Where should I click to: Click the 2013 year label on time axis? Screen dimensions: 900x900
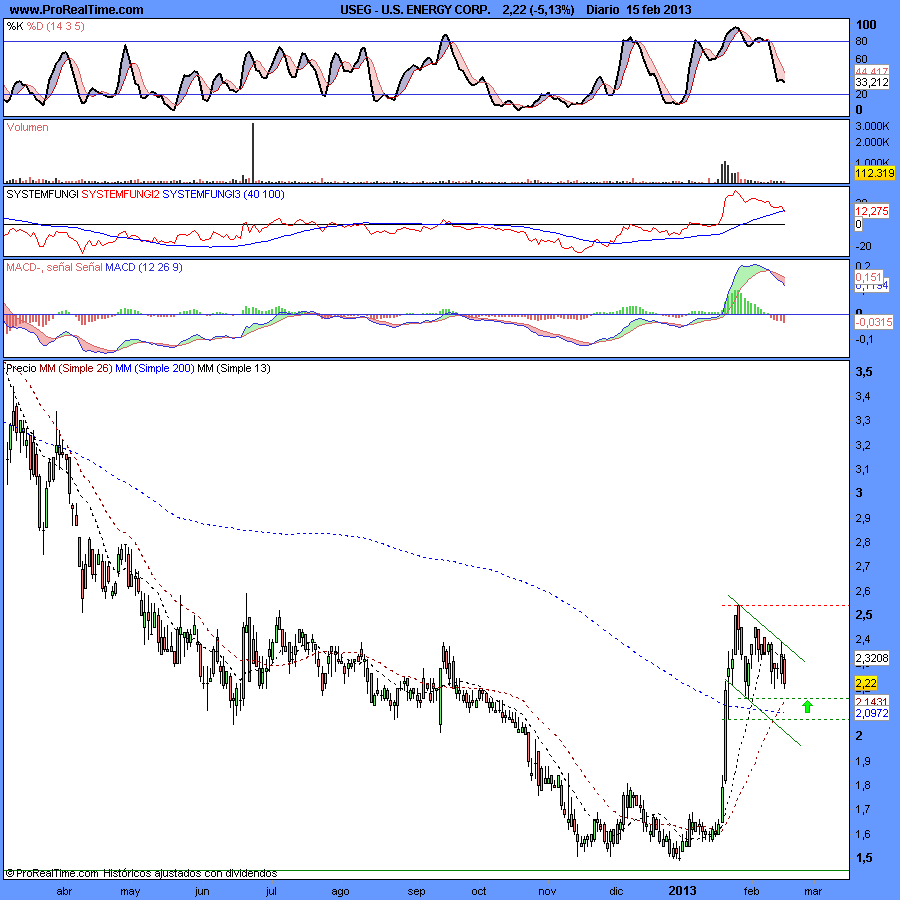point(682,891)
